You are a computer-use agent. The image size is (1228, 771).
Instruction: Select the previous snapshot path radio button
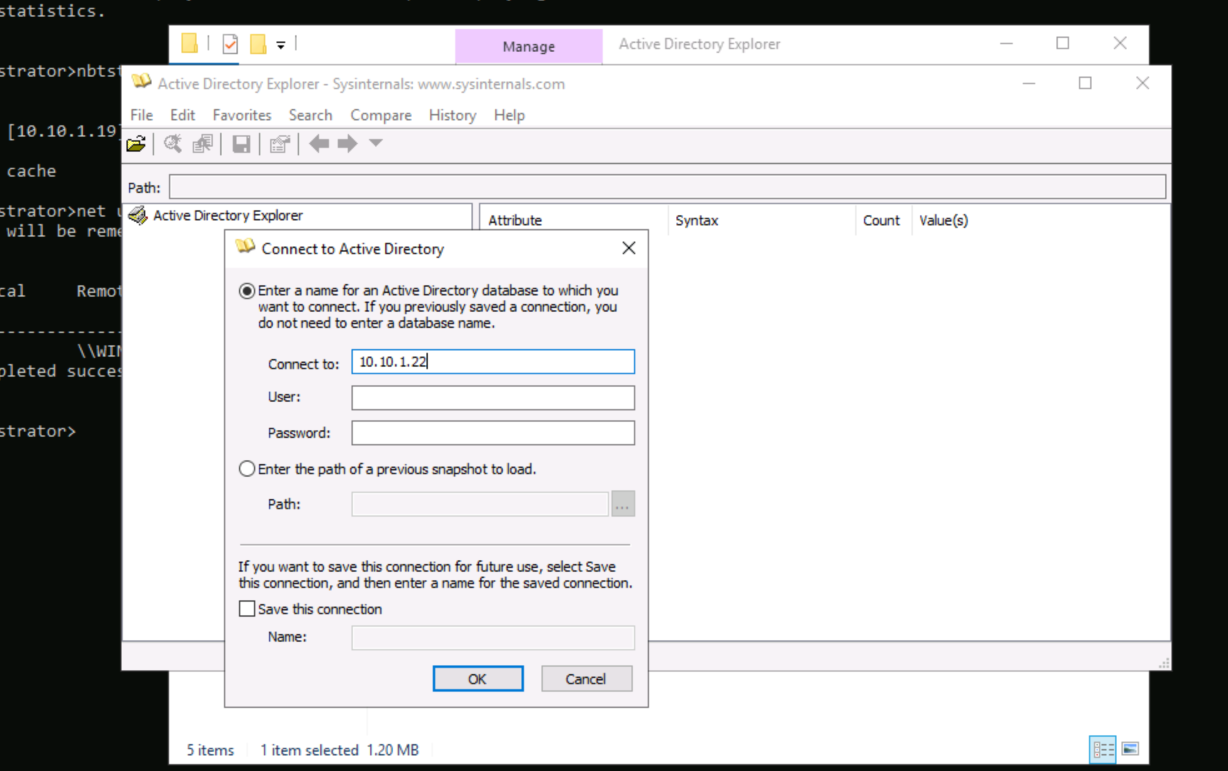click(x=247, y=469)
